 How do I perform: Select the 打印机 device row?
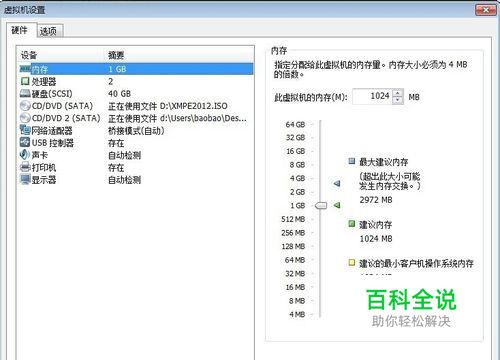point(136,168)
